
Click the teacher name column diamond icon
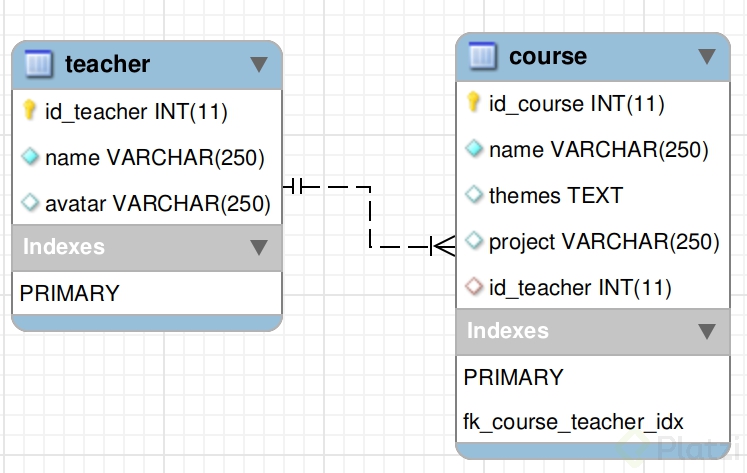point(30,157)
